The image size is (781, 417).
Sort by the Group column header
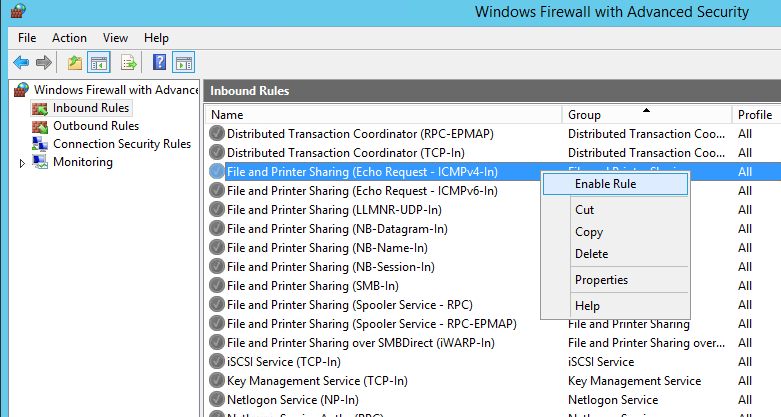(647, 115)
